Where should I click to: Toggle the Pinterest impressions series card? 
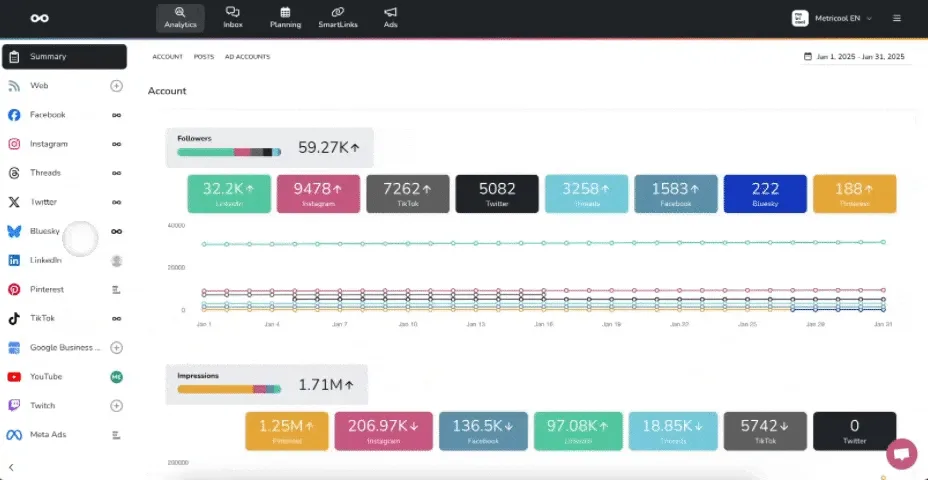pyautogui.click(x=286, y=430)
